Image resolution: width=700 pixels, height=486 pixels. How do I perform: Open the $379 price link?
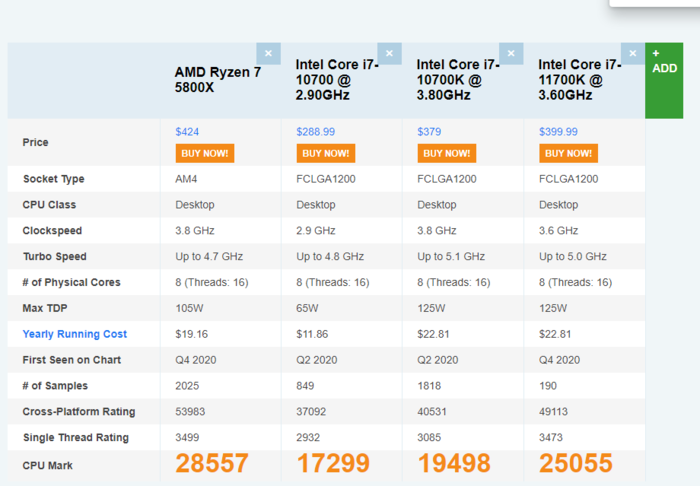[429, 132]
